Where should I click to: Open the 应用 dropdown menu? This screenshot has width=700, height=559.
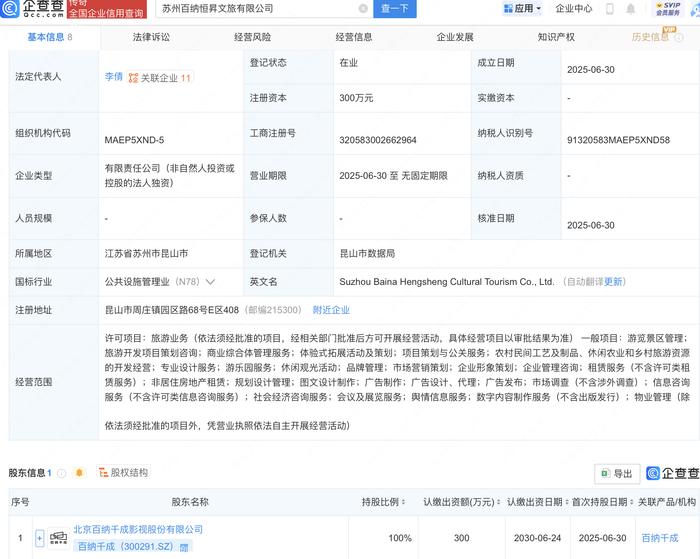522,8
